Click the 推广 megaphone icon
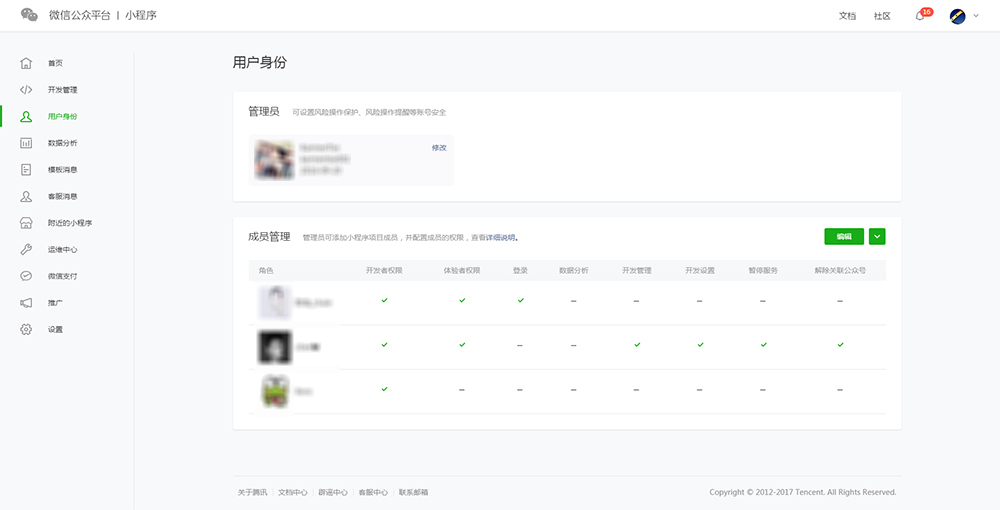1000x510 pixels. (26, 302)
